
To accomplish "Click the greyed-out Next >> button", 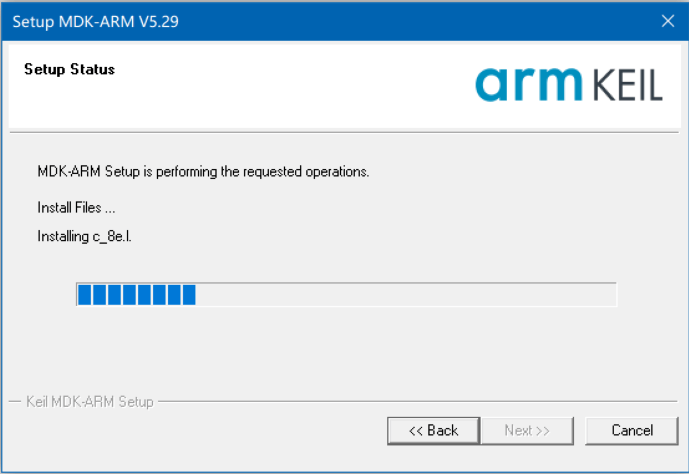I will 527,430.
